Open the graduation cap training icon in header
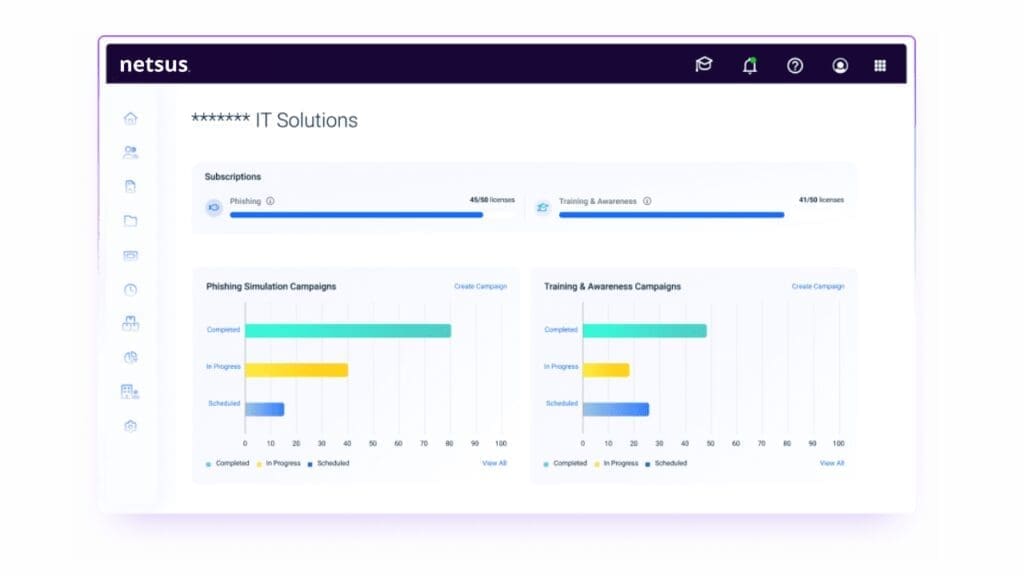The image size is (1024, 576). [704, 65]
